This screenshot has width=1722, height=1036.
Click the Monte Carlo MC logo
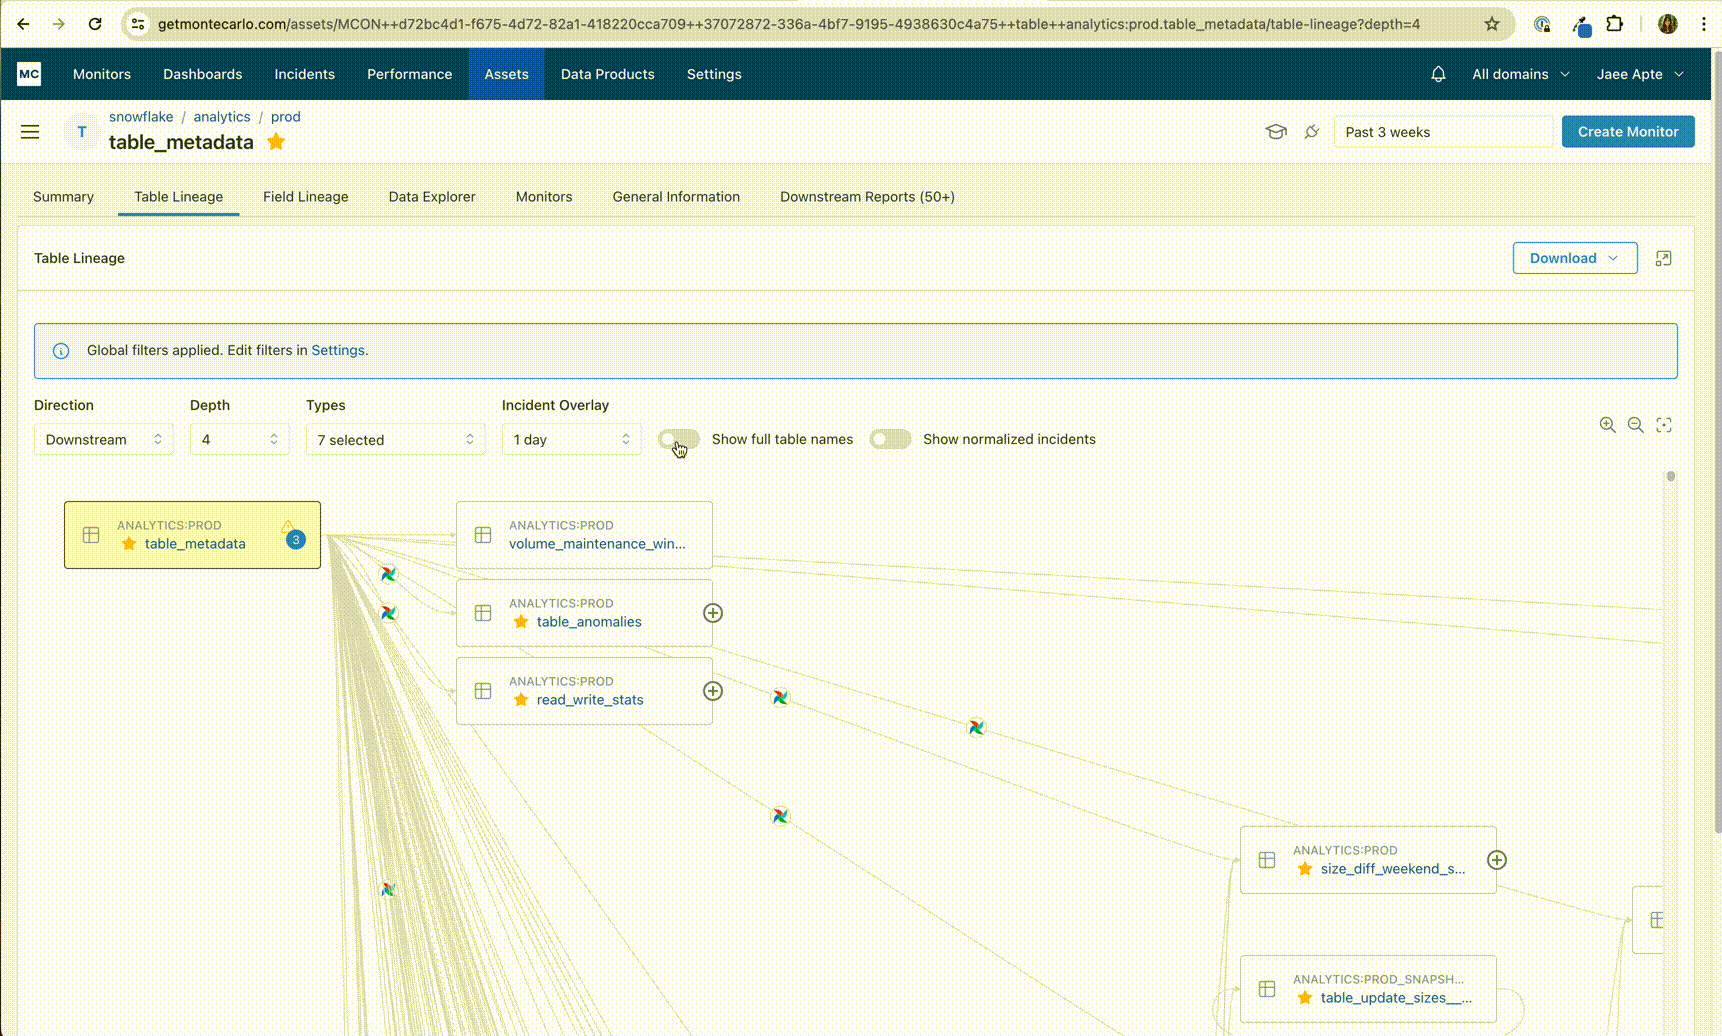pos(29,74)
